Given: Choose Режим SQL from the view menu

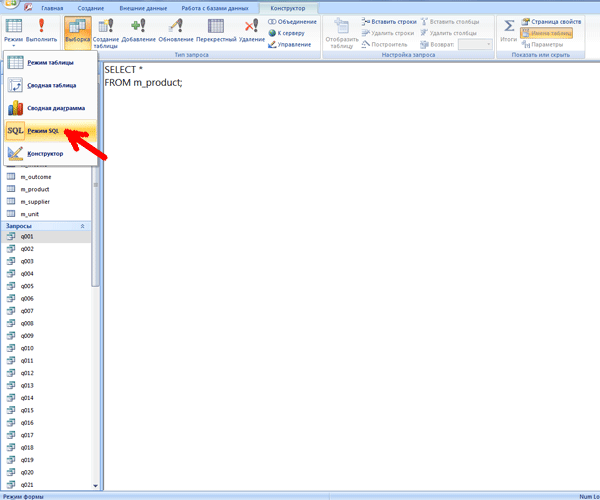Looking at the screenshot, I should [x=45, y=131].
